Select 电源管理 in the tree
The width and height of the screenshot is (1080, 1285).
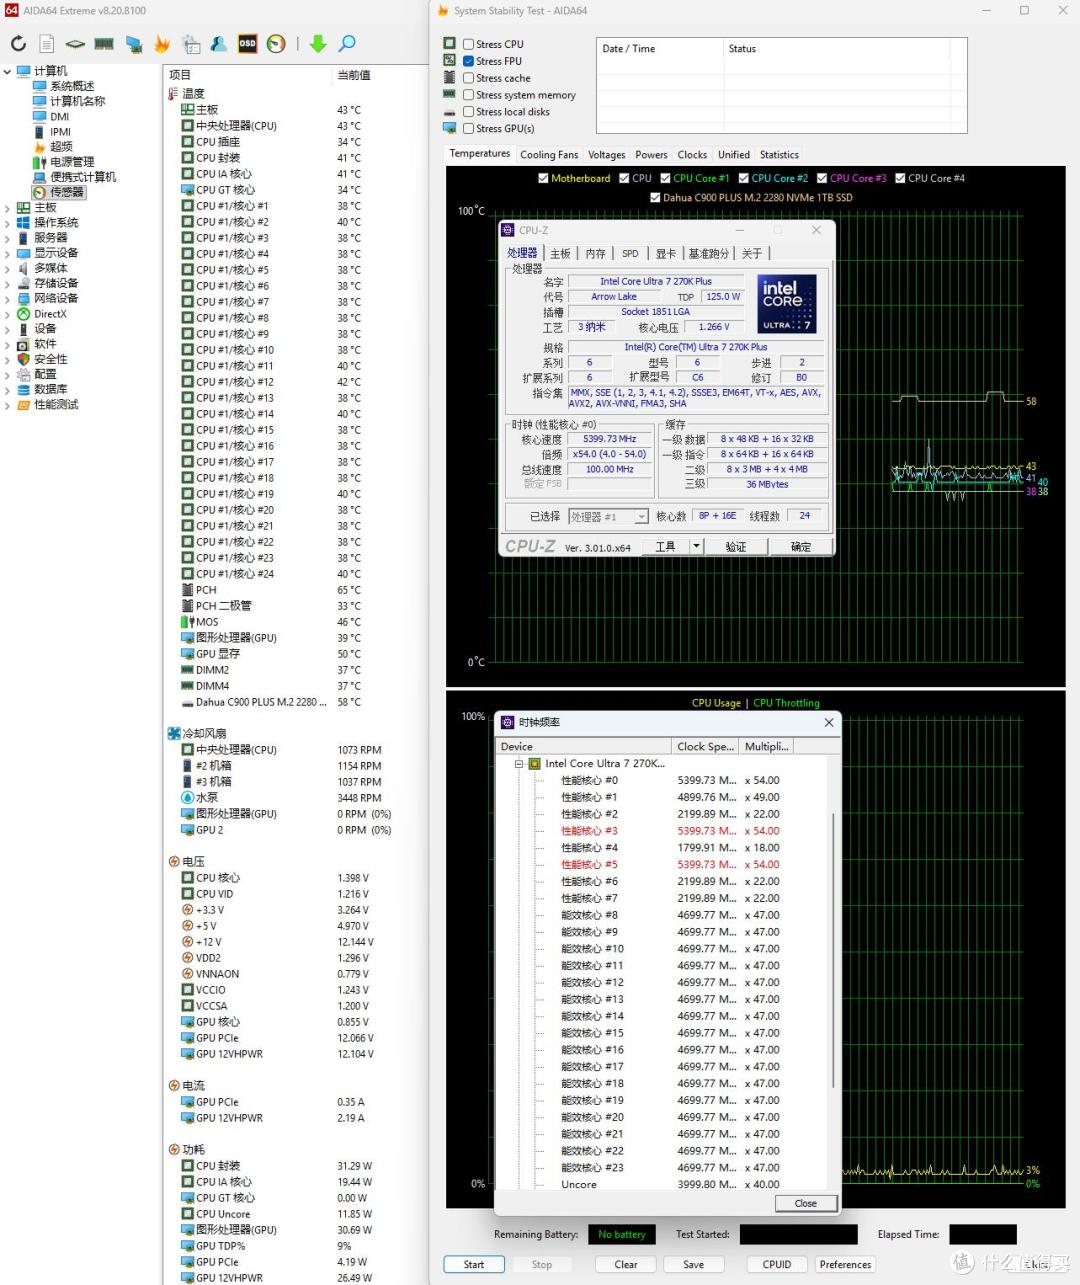click(x=72, y=162)
